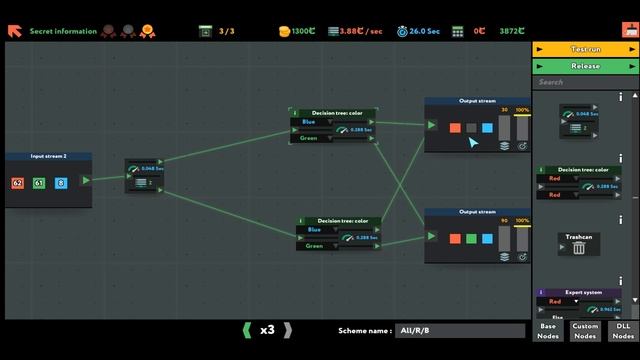Click scrollbar down arrow in node palette
Screen dimensions: 640x360
click(x=635, y=300)
